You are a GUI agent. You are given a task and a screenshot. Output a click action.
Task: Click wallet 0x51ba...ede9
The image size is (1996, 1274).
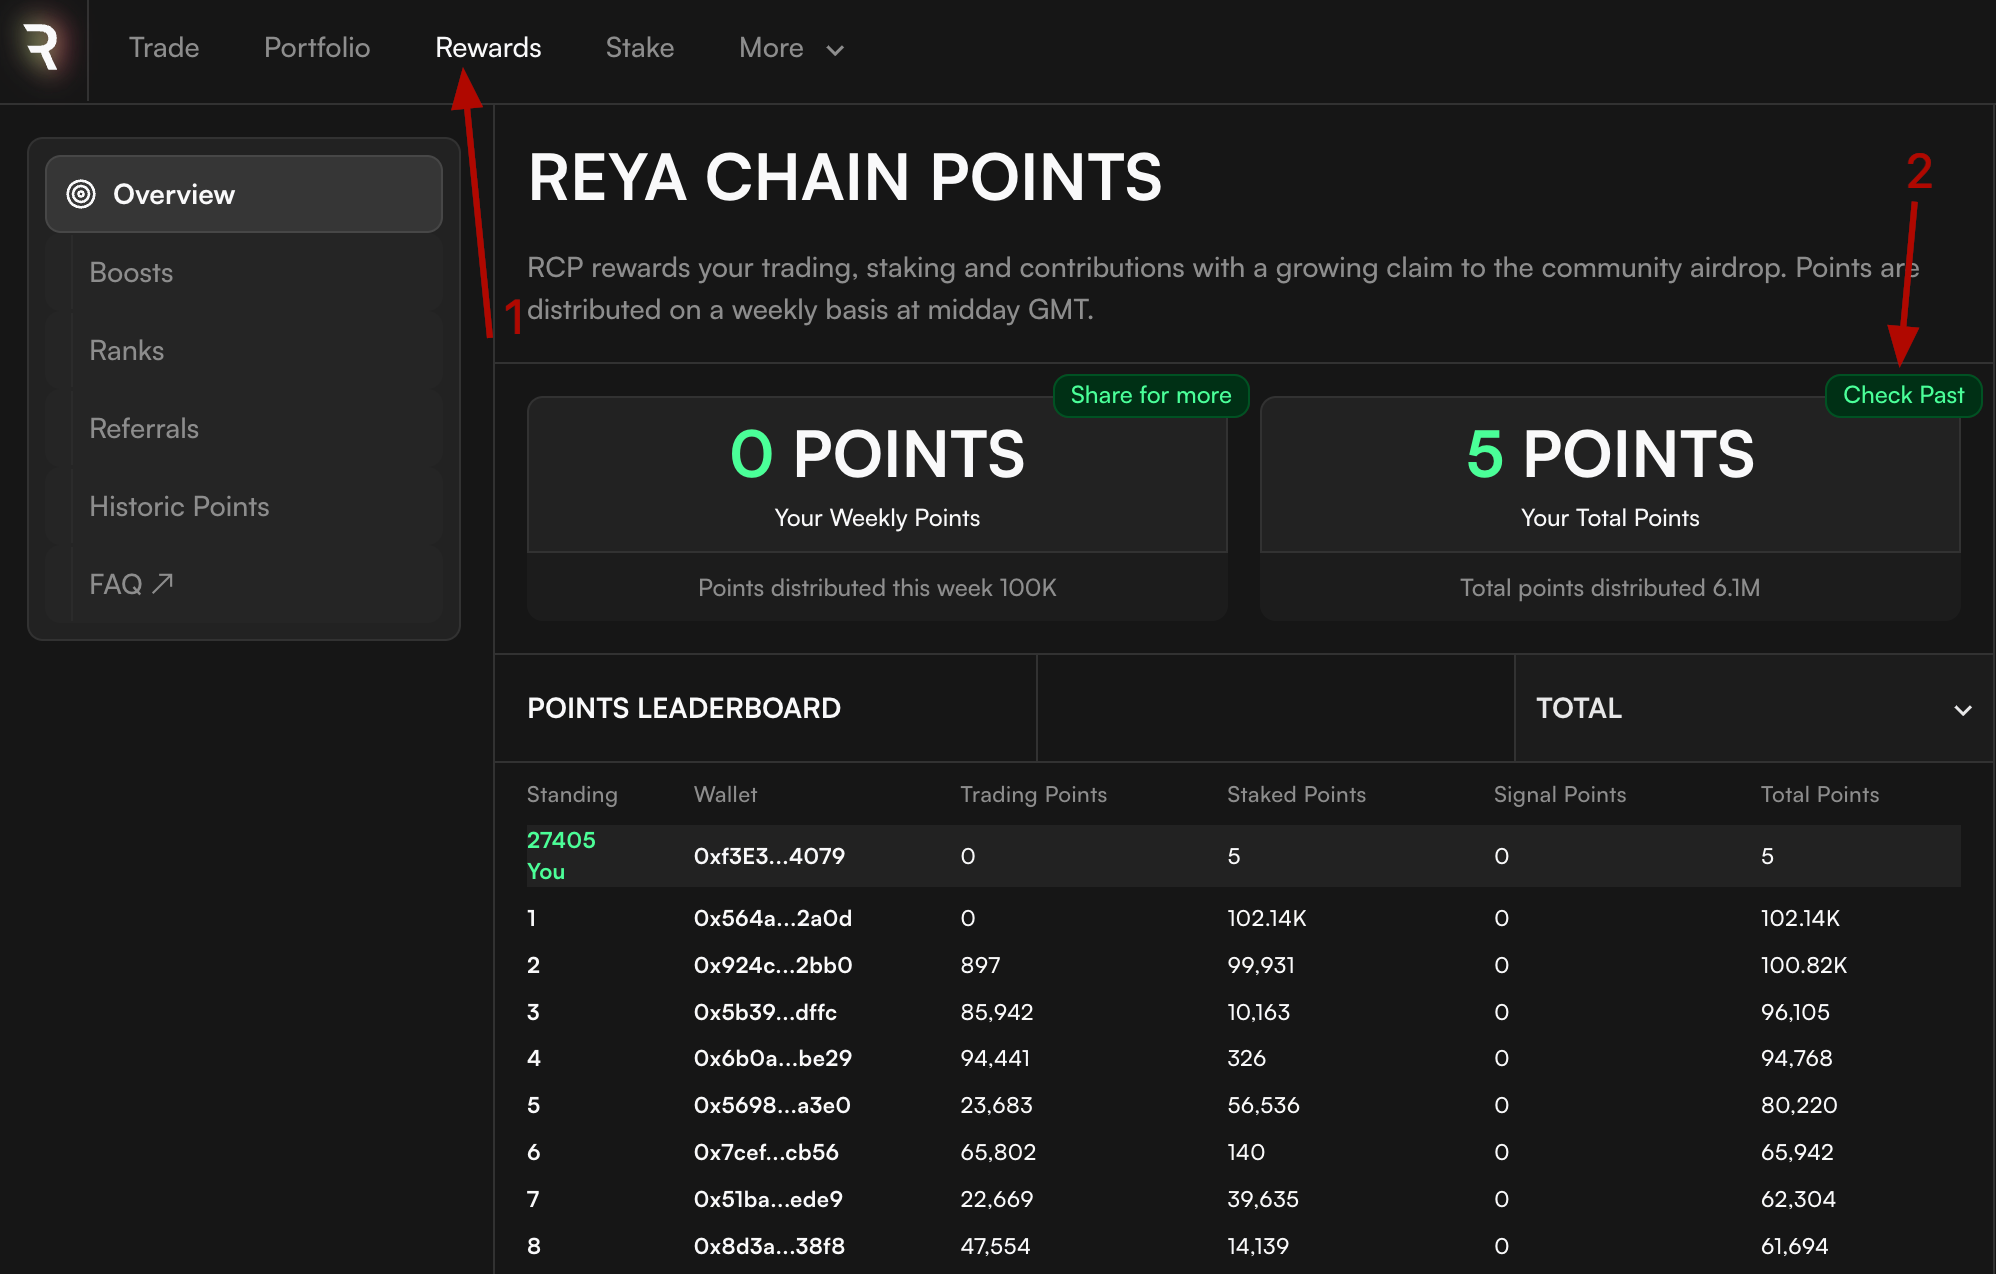[x=768, y=1199]
